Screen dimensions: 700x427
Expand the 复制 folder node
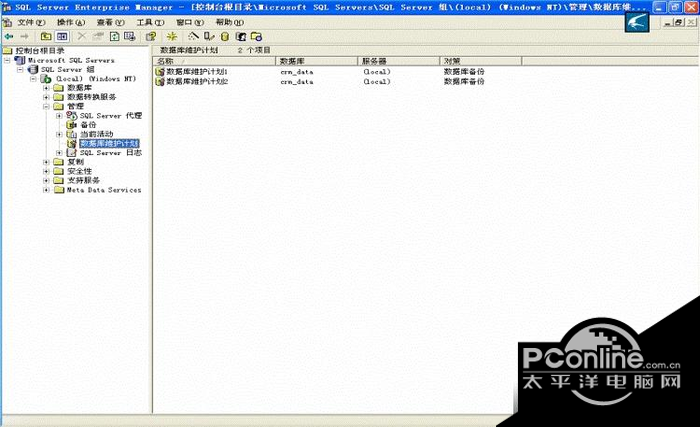click(46, 162)
